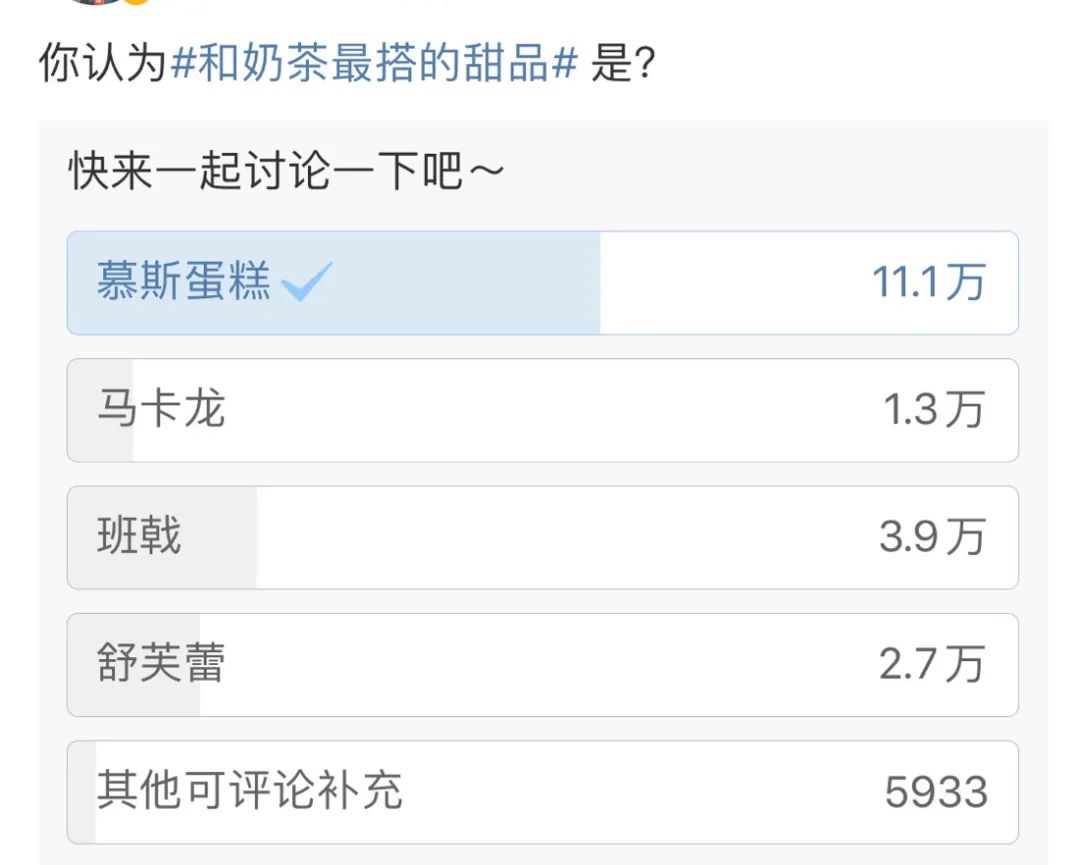Tap the 3.9万 vote count
This screenshot has height=865, width=1080.
932,537
